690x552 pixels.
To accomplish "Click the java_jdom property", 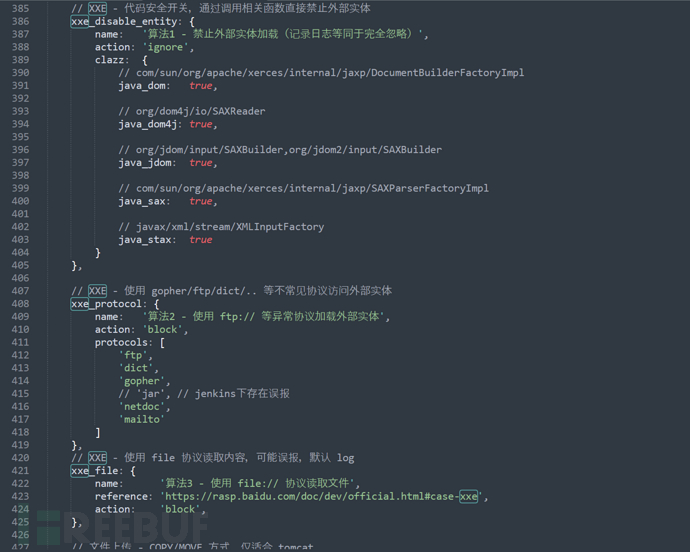I will point(145,163).
